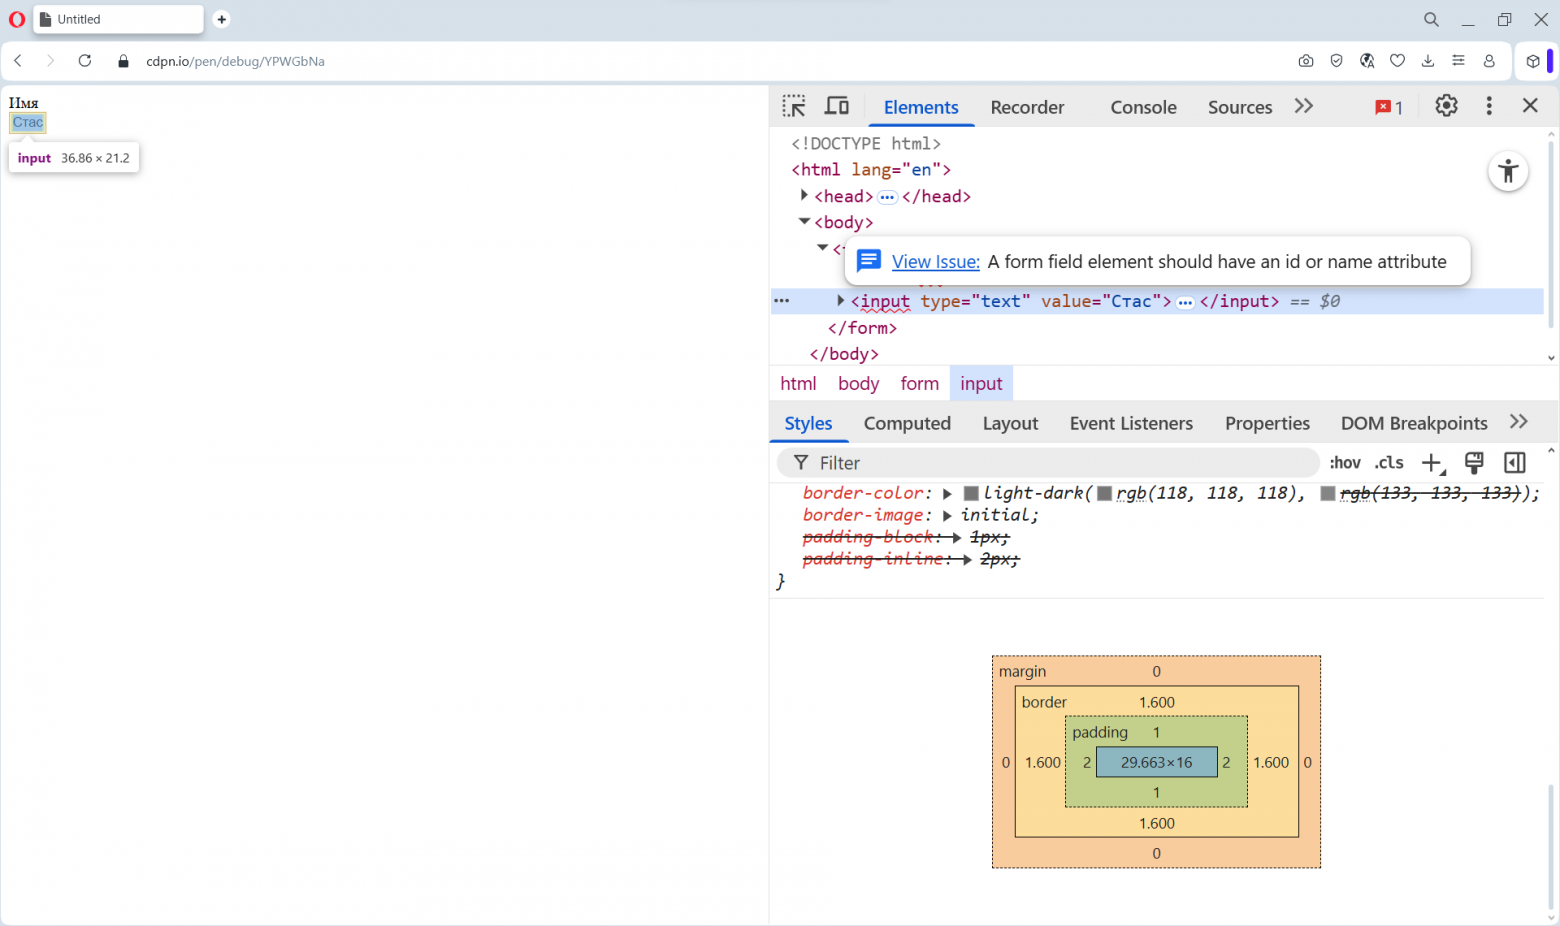The width and height of the screenshot is (1560, 926).
Task: Switch to the Console tab
Action: coord(1143,107)
